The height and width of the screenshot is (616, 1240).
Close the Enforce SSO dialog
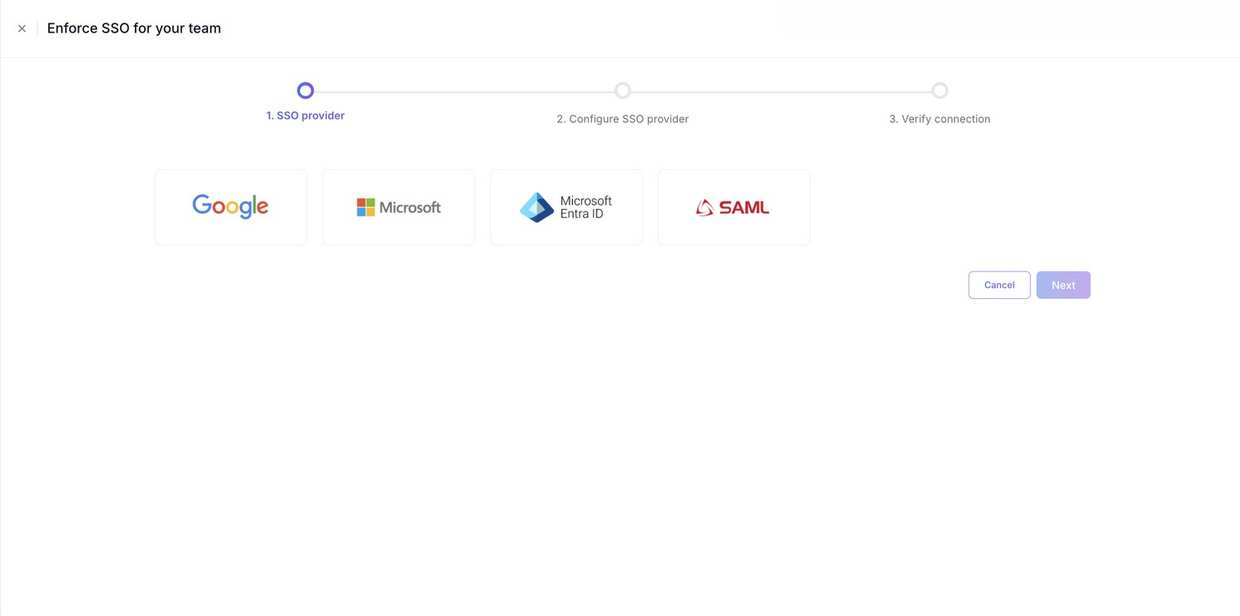click(22, 29)
